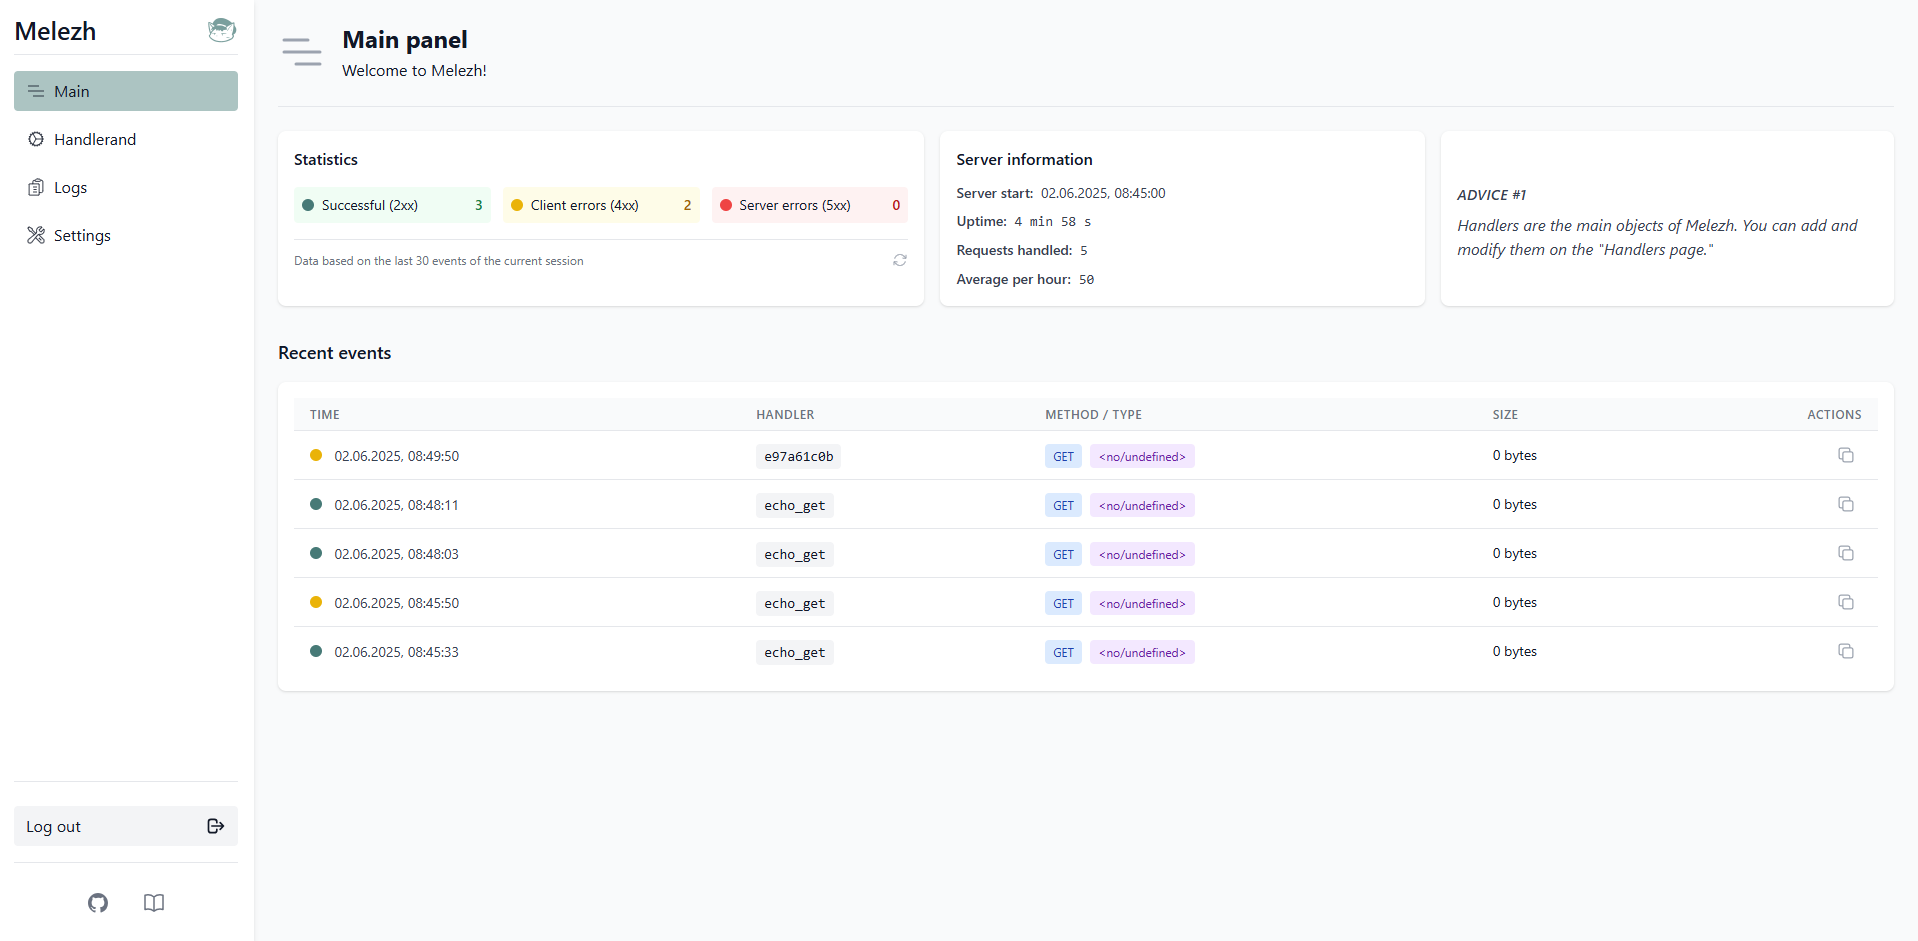The height and width of the screenshot is (941, 1918).
Task: Copy the 08:48:11 event using its icon
Action: pyautogui.click(x=1846, y=504)
